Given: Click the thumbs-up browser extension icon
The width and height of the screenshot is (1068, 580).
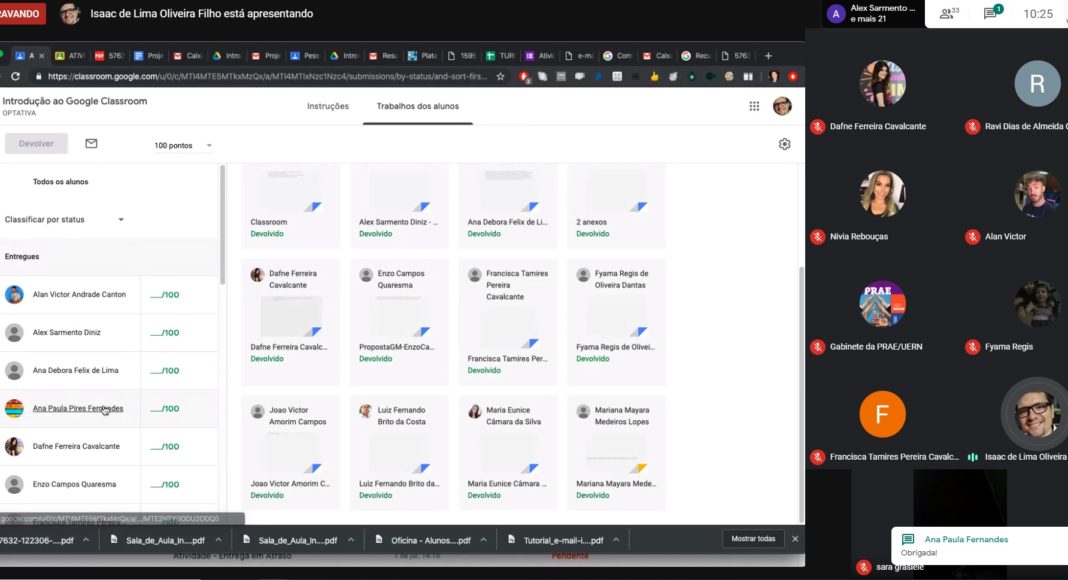Looking at the screenshot, I should (x=655, y=76).
